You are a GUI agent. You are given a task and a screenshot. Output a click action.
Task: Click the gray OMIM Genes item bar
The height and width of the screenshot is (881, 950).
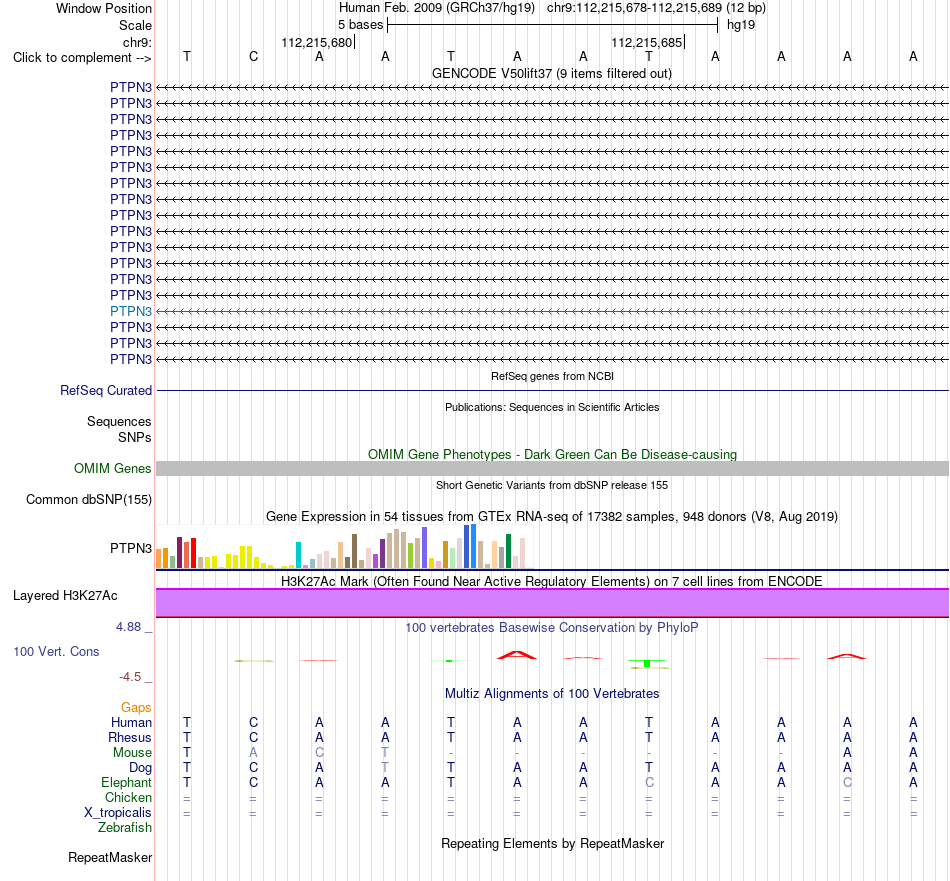click(x=552, y=468)
